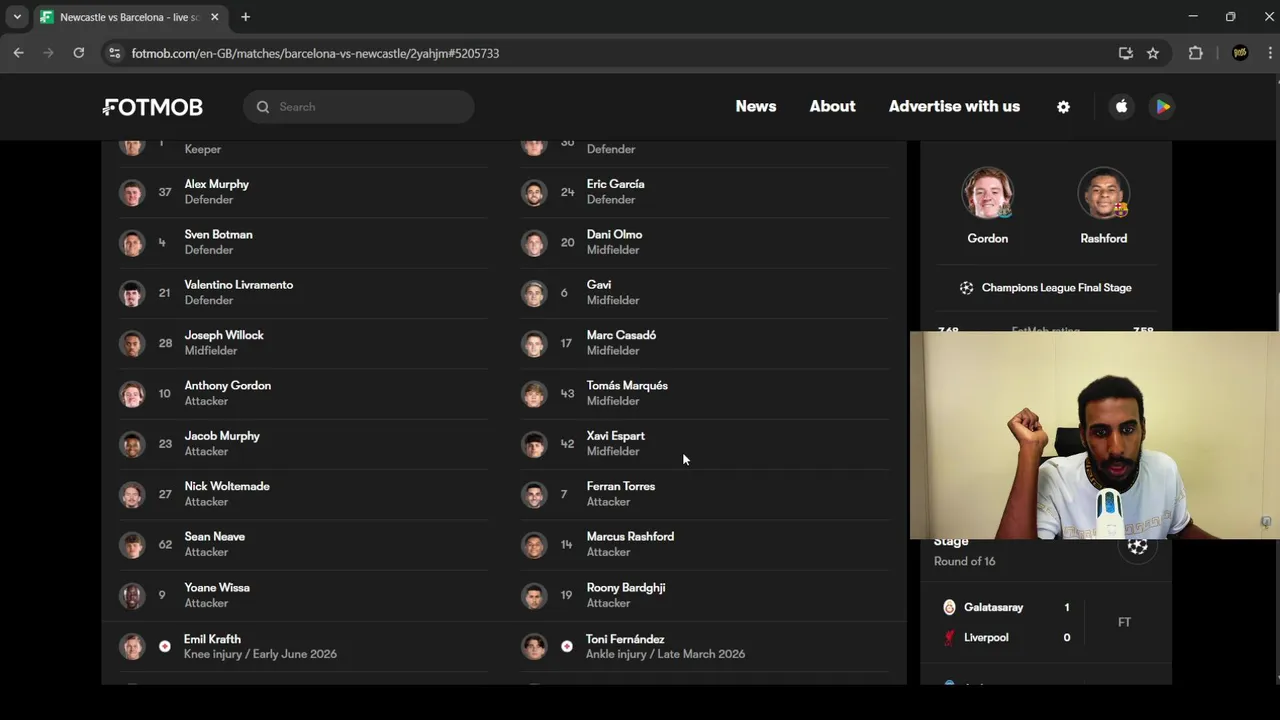Select Yoane Wissa in the squad list
The image size is (1280, 720).
(304, 595)
